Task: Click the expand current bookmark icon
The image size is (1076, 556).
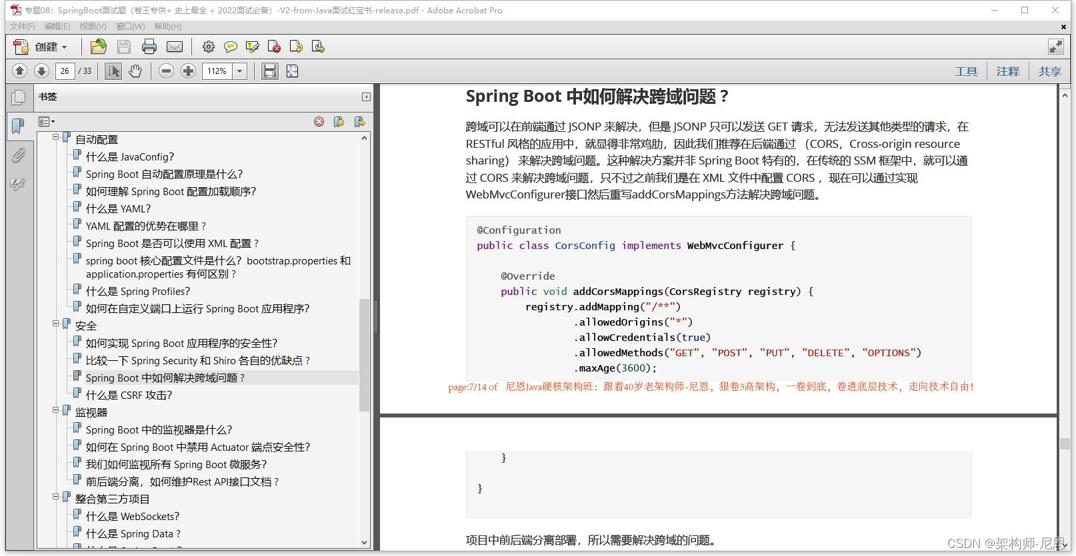Action: pos(360,121)
